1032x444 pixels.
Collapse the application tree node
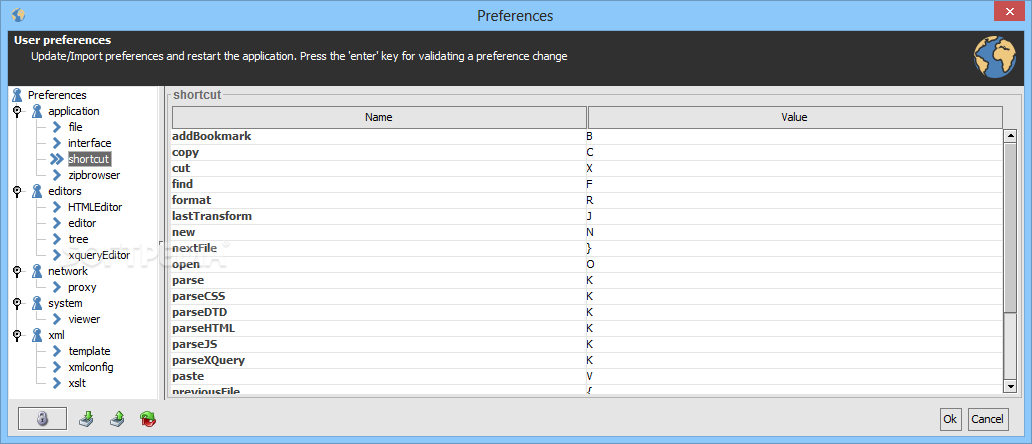[16, 111]
